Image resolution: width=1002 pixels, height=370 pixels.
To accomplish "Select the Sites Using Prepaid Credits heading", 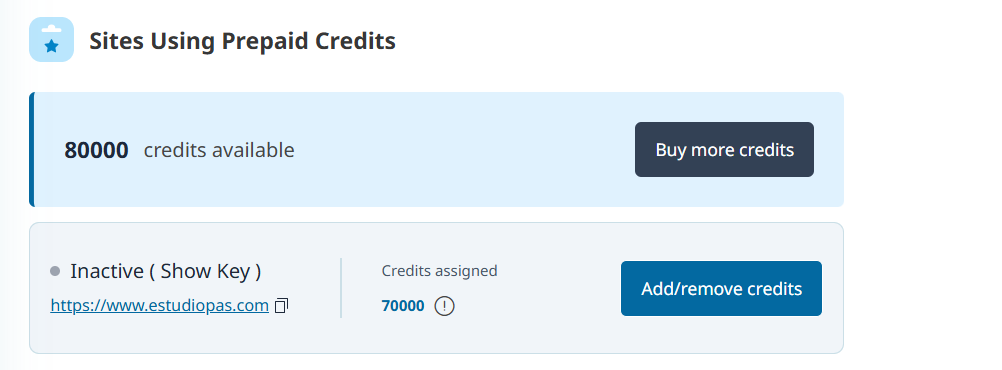I will [x=242, y=41].
